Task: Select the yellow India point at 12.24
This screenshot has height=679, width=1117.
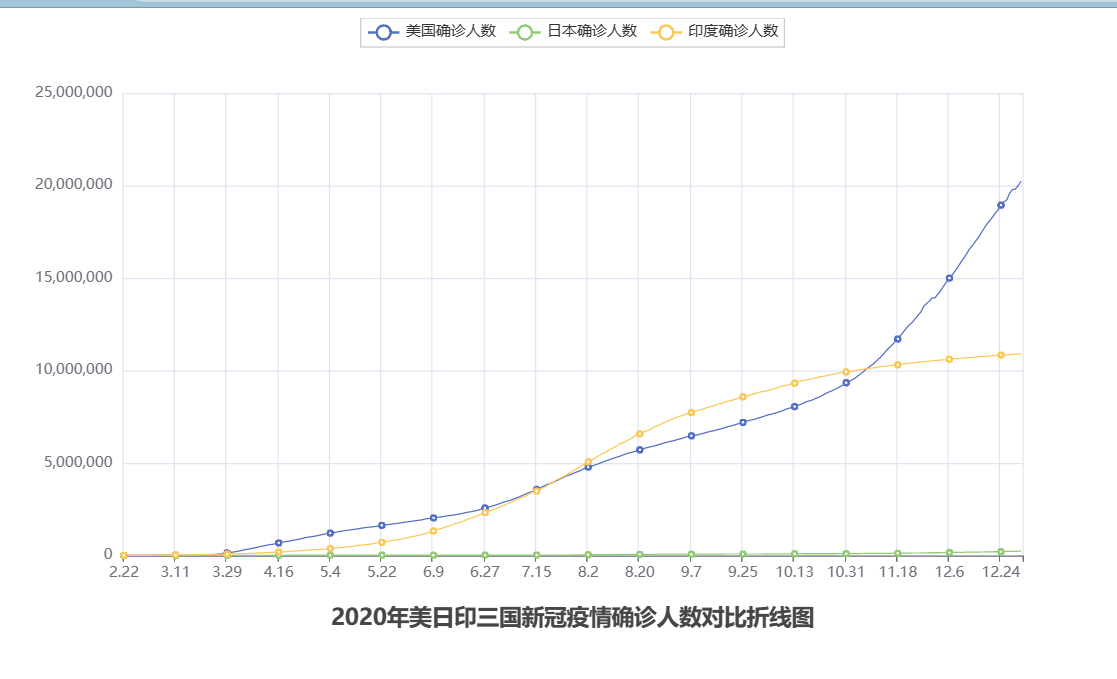Action: point(1000,355)
